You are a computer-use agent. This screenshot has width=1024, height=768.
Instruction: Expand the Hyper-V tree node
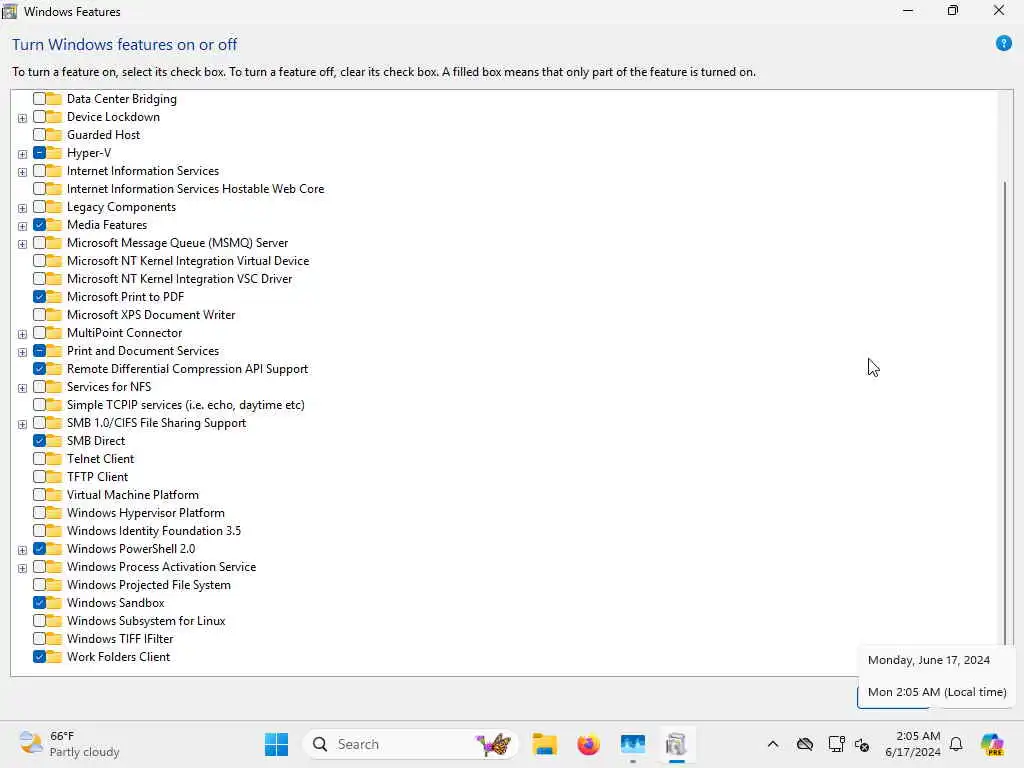tap(22, 154)
